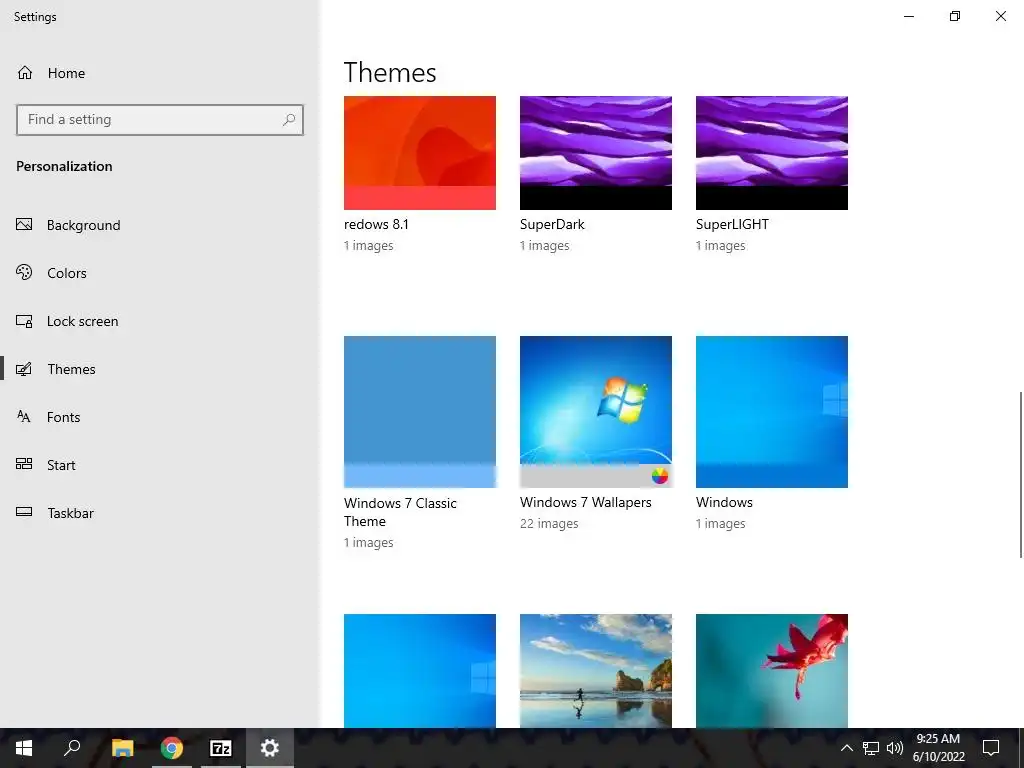This screenshot has width=1024, height=768.
Task: Click the "Windows 7 Wallapers" label
Action: click(586, 502)
